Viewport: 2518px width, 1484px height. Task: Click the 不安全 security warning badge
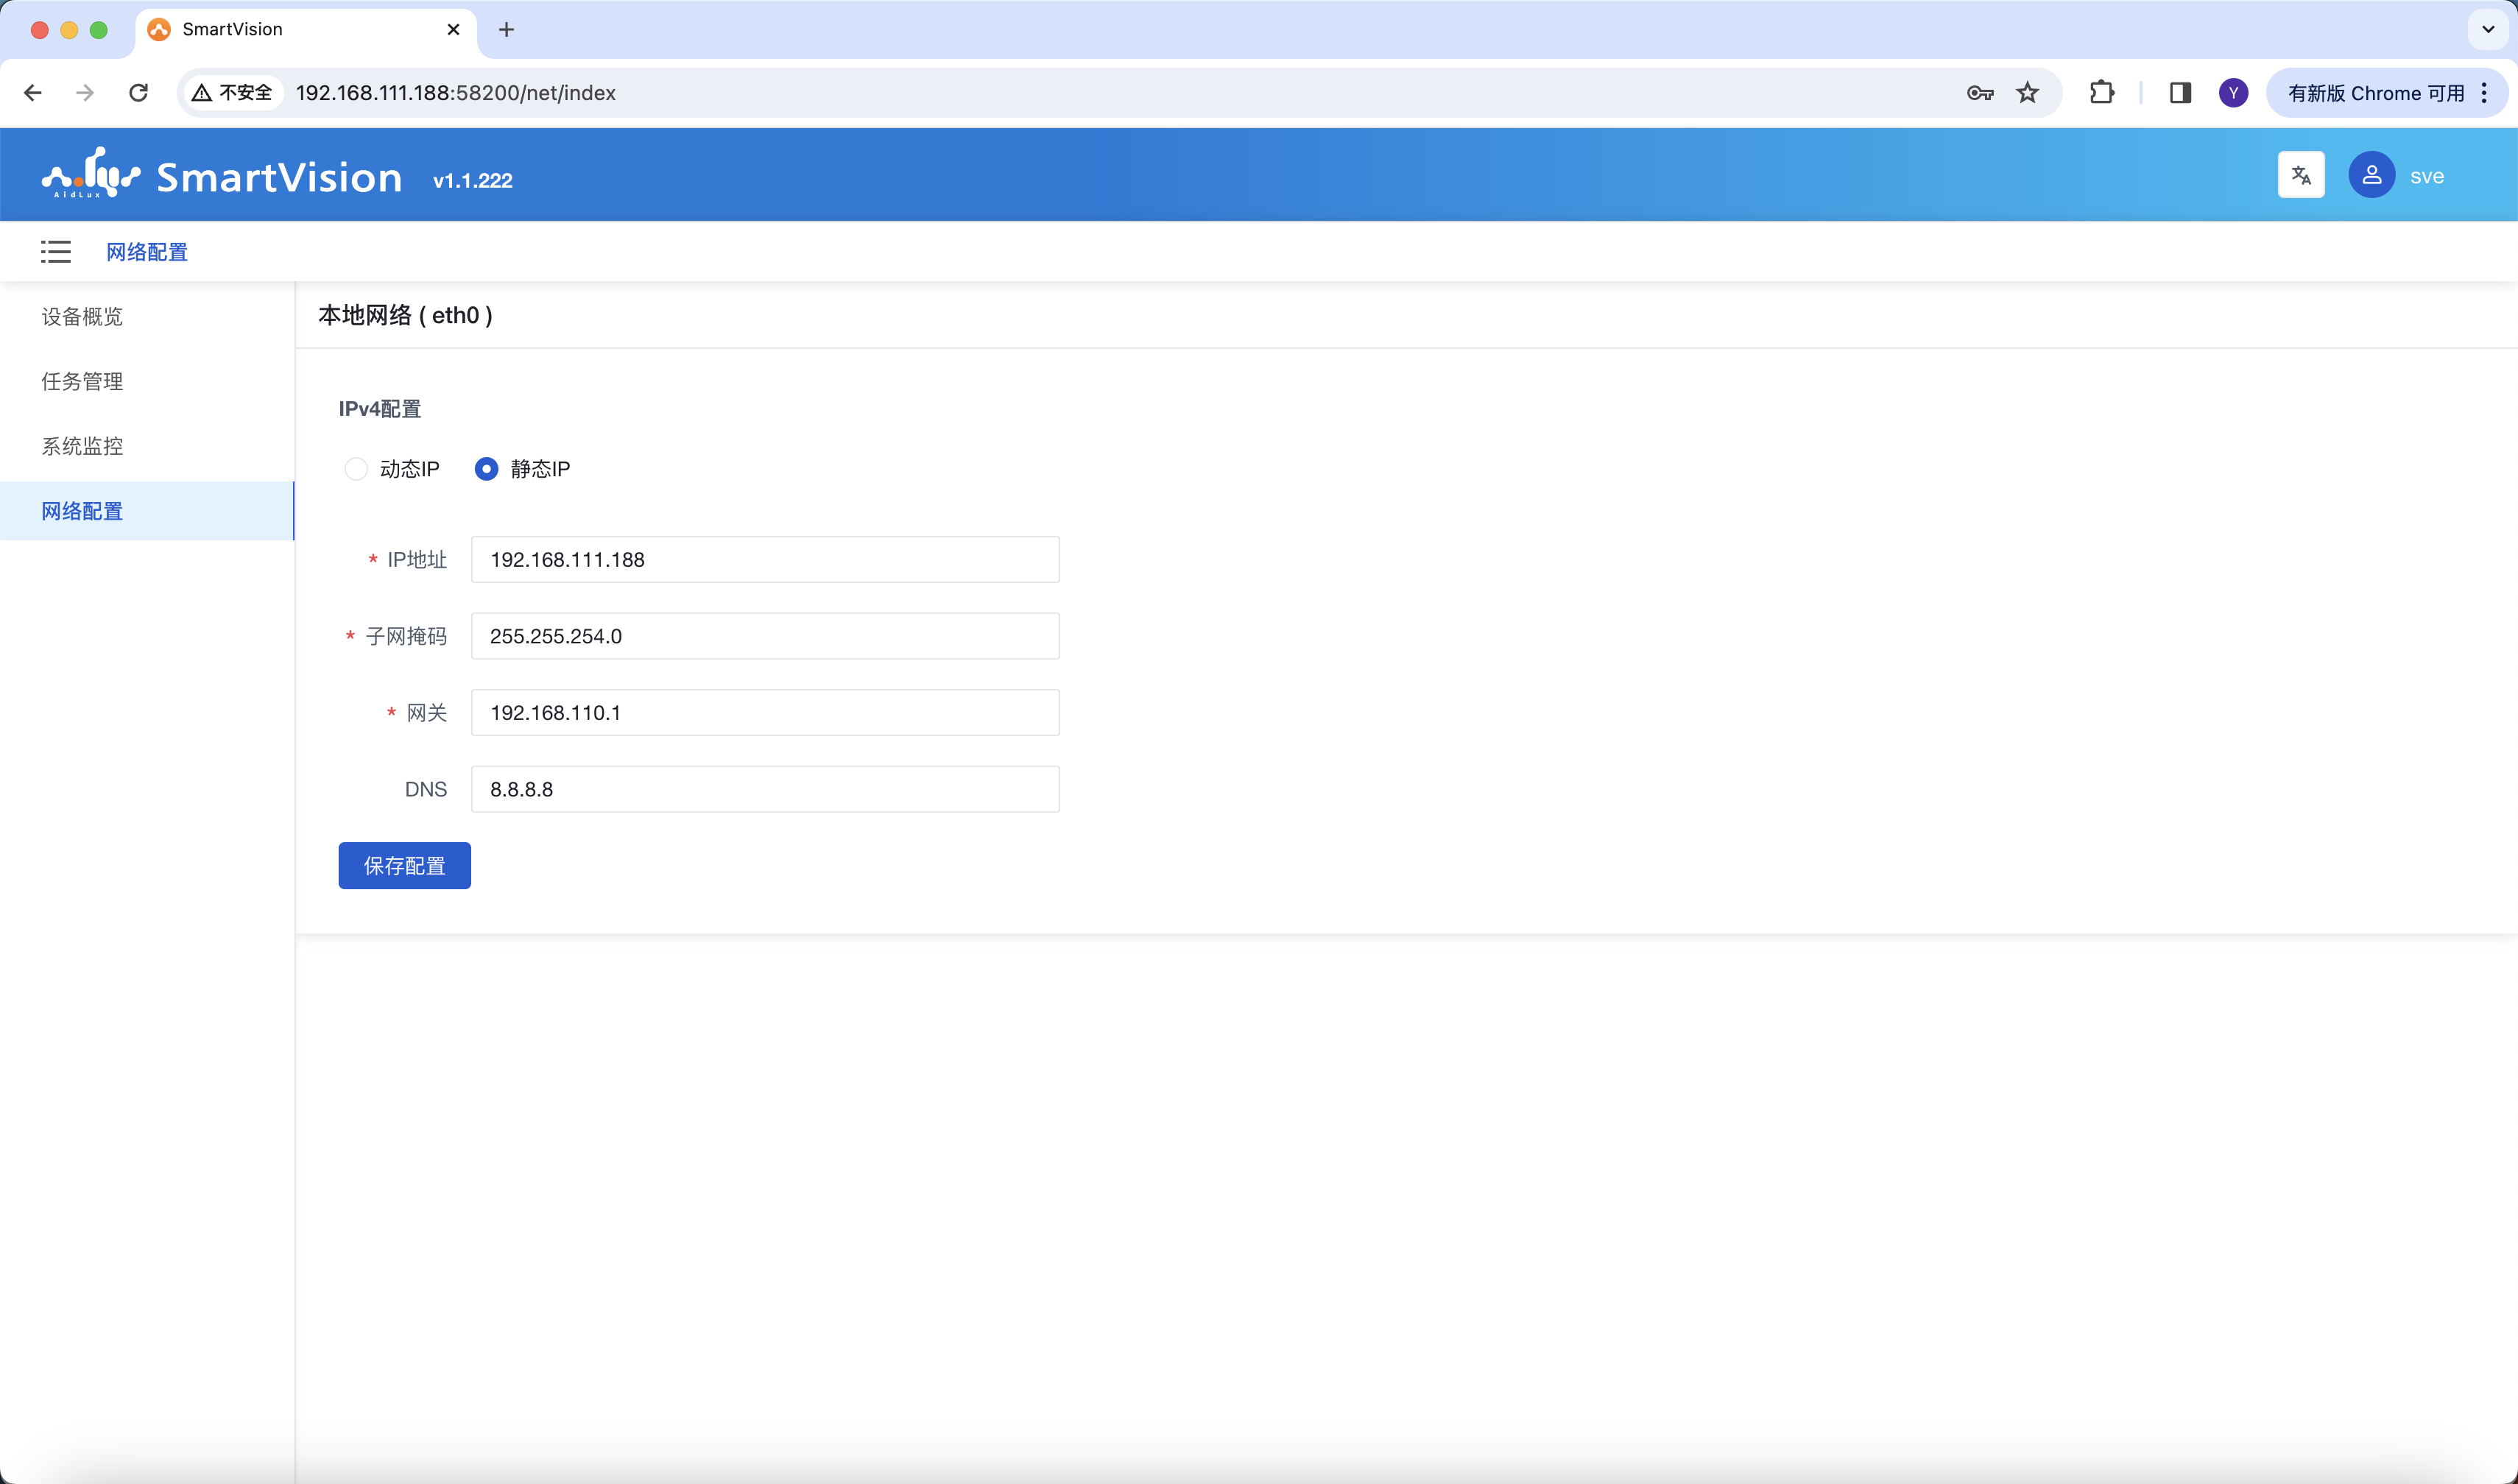click(x=232, y=93)
